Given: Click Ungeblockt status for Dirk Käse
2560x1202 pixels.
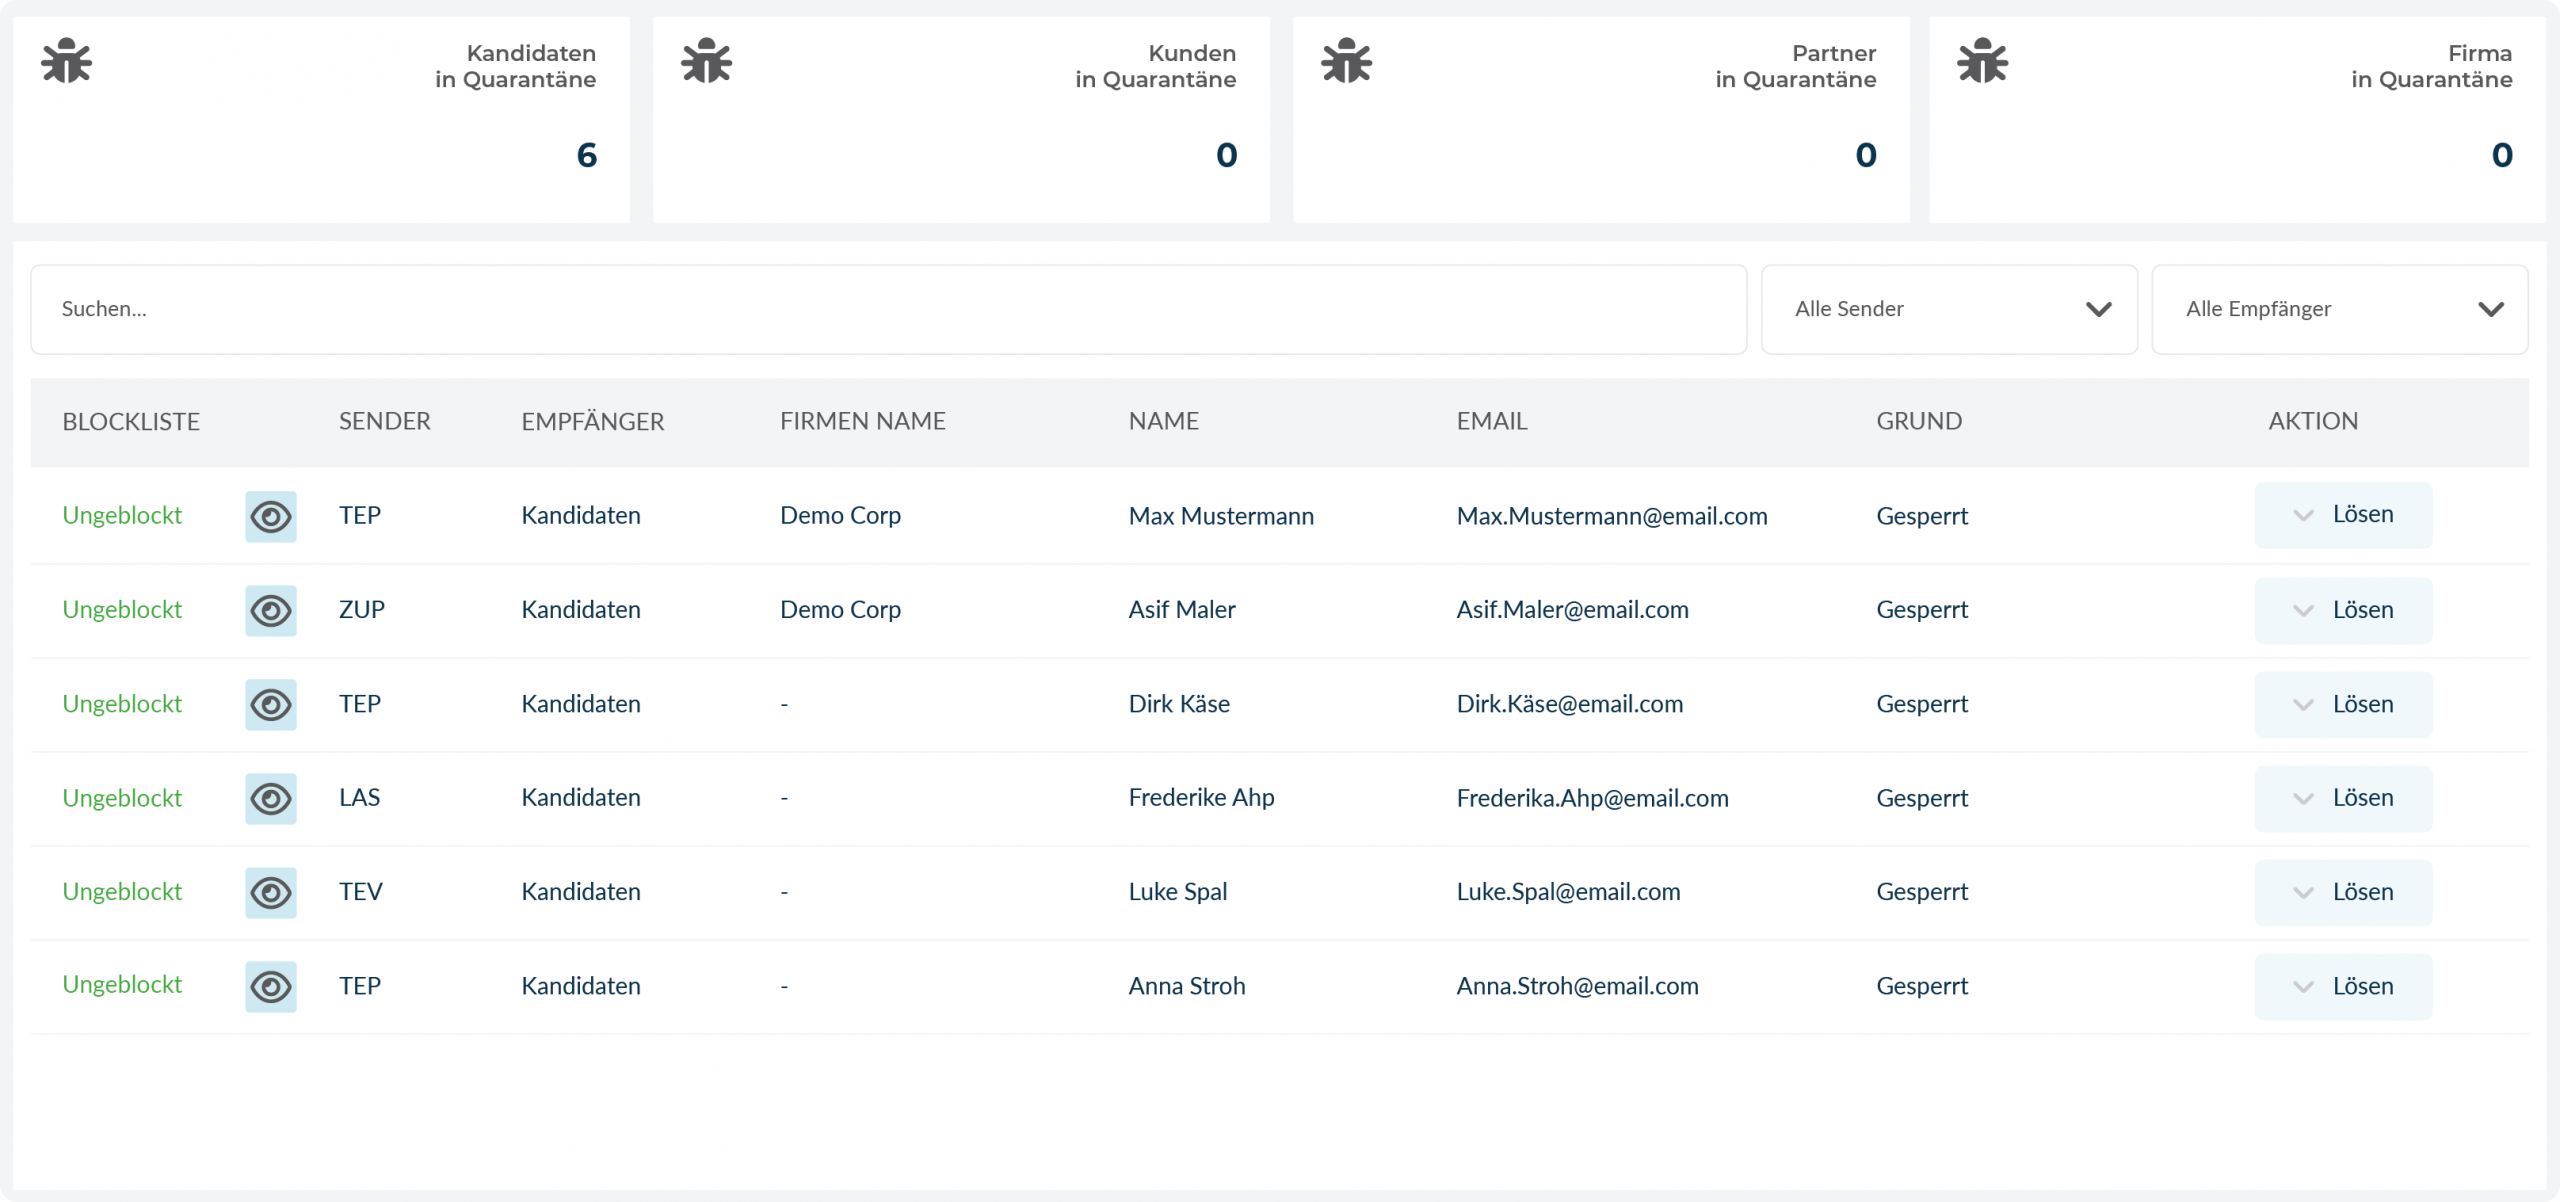Looking at the screenshot, I should click(x=122, y=704).
